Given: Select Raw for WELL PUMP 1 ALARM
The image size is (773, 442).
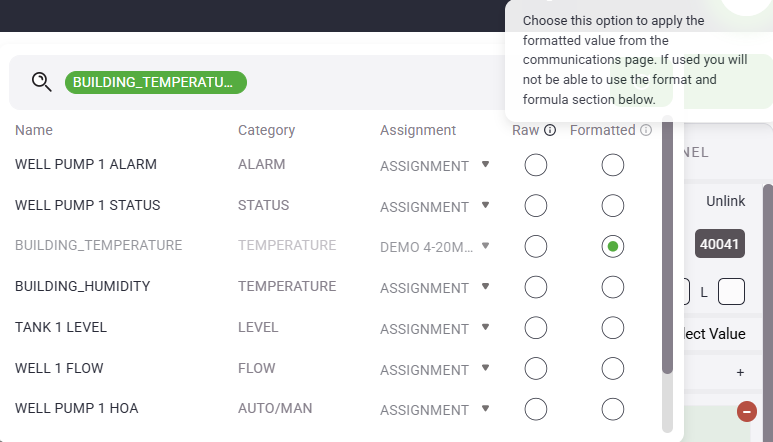Looking at the screenshot, I should pos(536,165).
